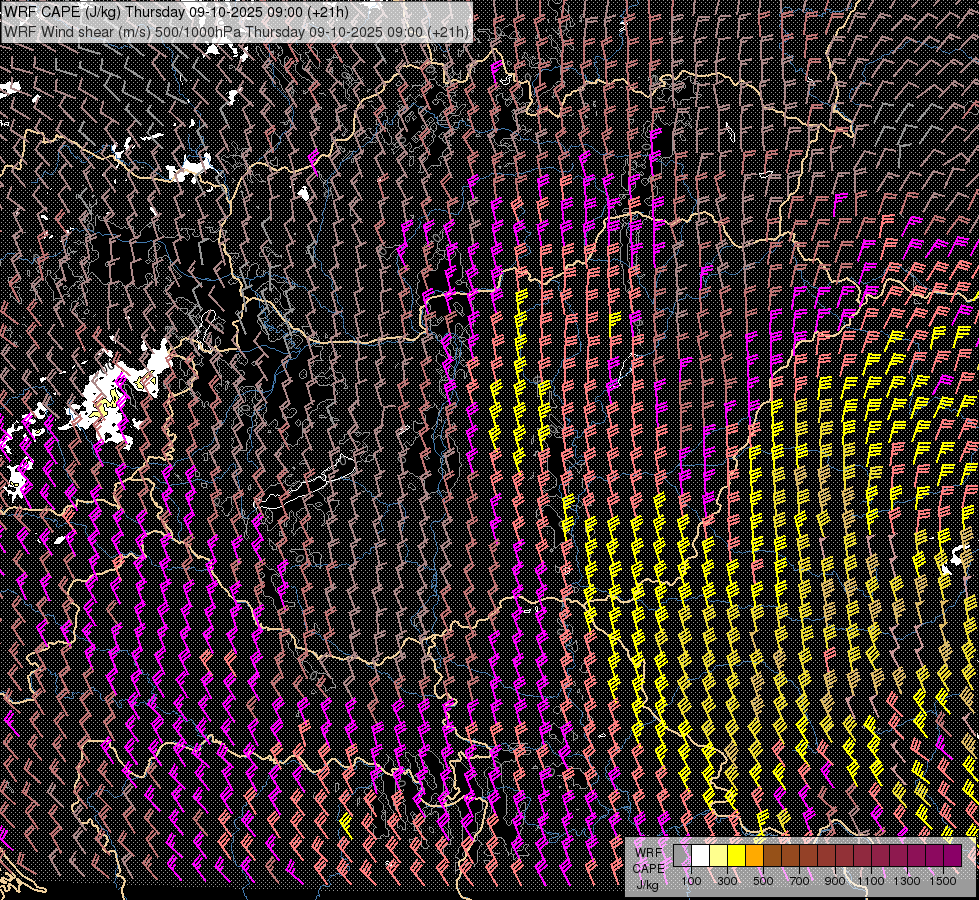Click the WRF CAPE J/kg legend title
The width and height of the screenshot is (979, 900).
tap(648, 867)
